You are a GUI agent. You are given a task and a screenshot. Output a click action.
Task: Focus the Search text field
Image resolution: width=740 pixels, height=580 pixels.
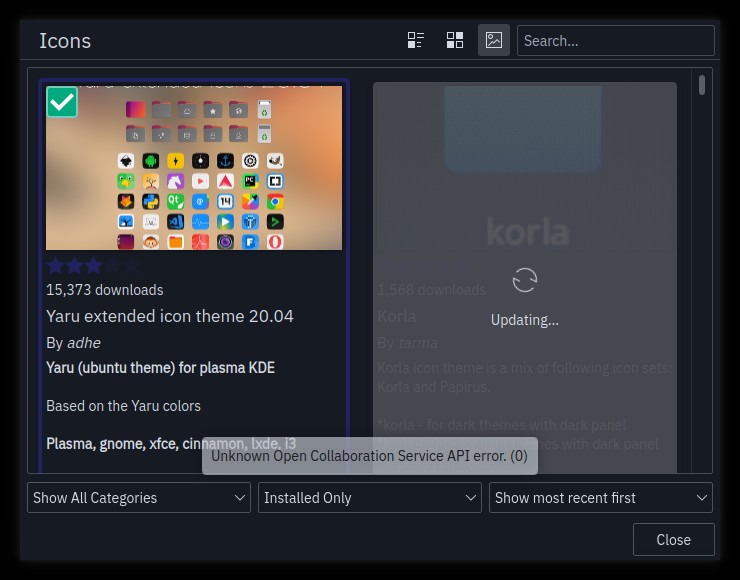(615, 41)
